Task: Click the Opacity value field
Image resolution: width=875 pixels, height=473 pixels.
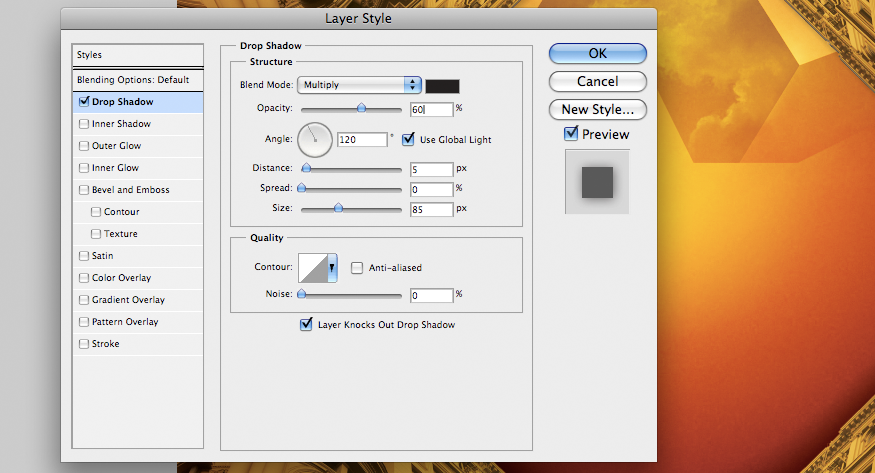Action: point(431,109)
